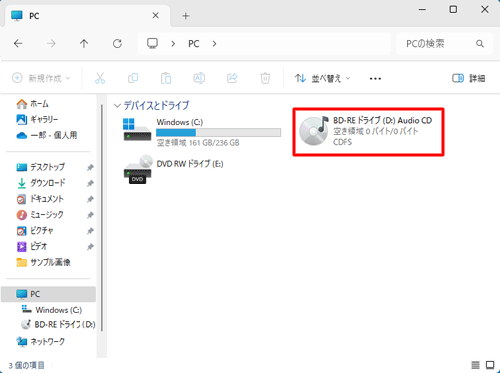This screenshot has width=500, height=373.
Task: Switch to the PC tab
Action: (87, 16)
